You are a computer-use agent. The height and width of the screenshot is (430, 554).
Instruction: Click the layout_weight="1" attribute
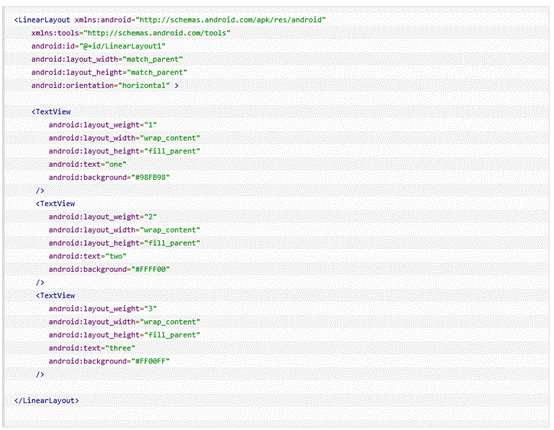click(x=103, y=125)
